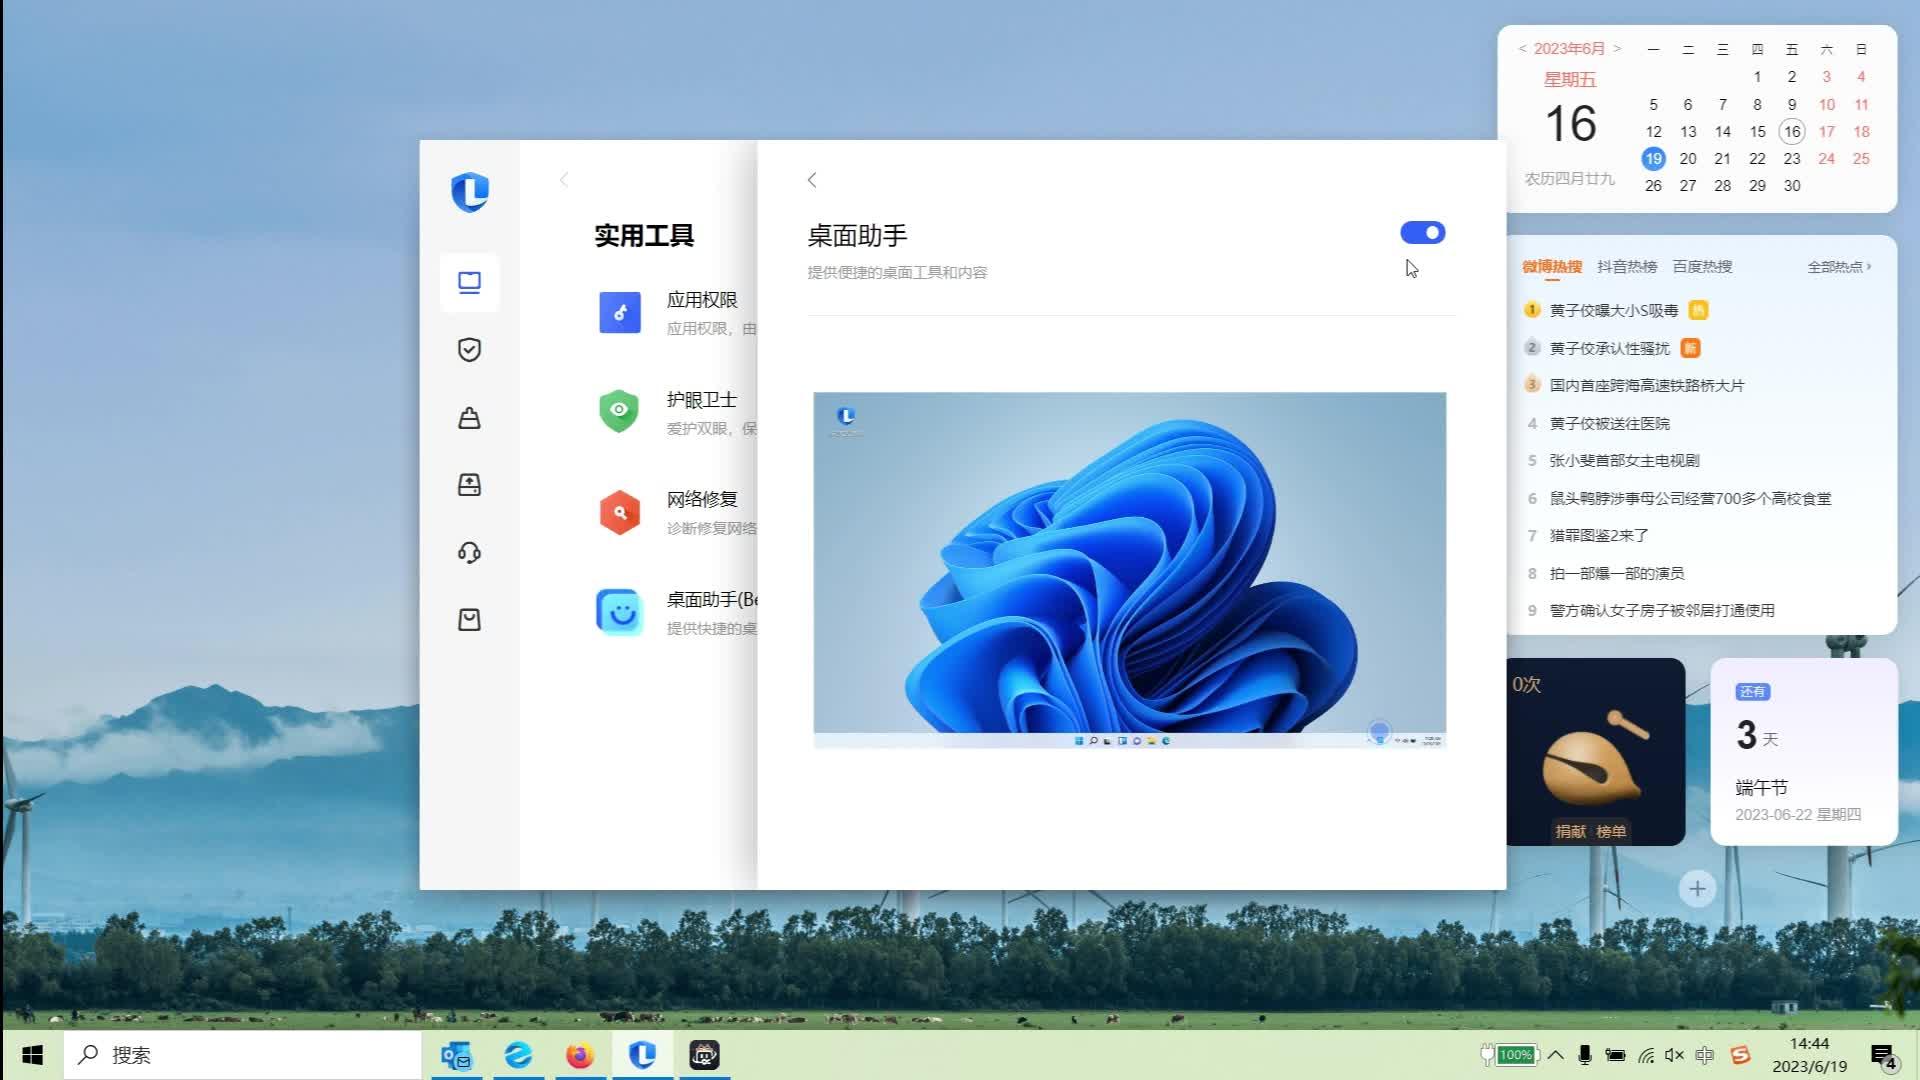This screenshot has width=1920, height=1080.
Task: Open hot topic 张小斐首部女主电视剧
Action: tap(1625, 461)
